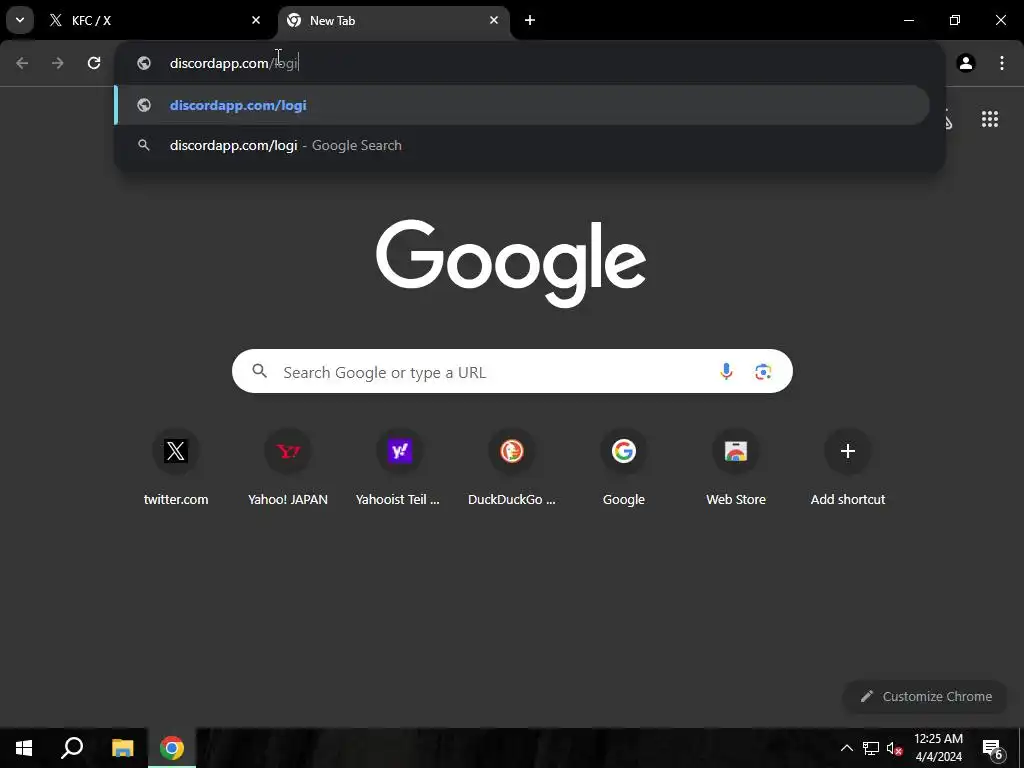This screenshot has height=768, width=1024.
Task: Open the Web Store shortcut
Action: click(x=736, y=468)
